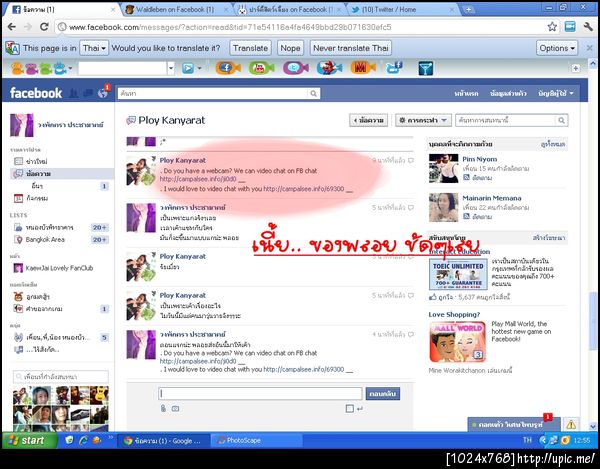Bookmark page with the star icon
The height and width of the screenshot is (469, 600).
click(552, 27)
